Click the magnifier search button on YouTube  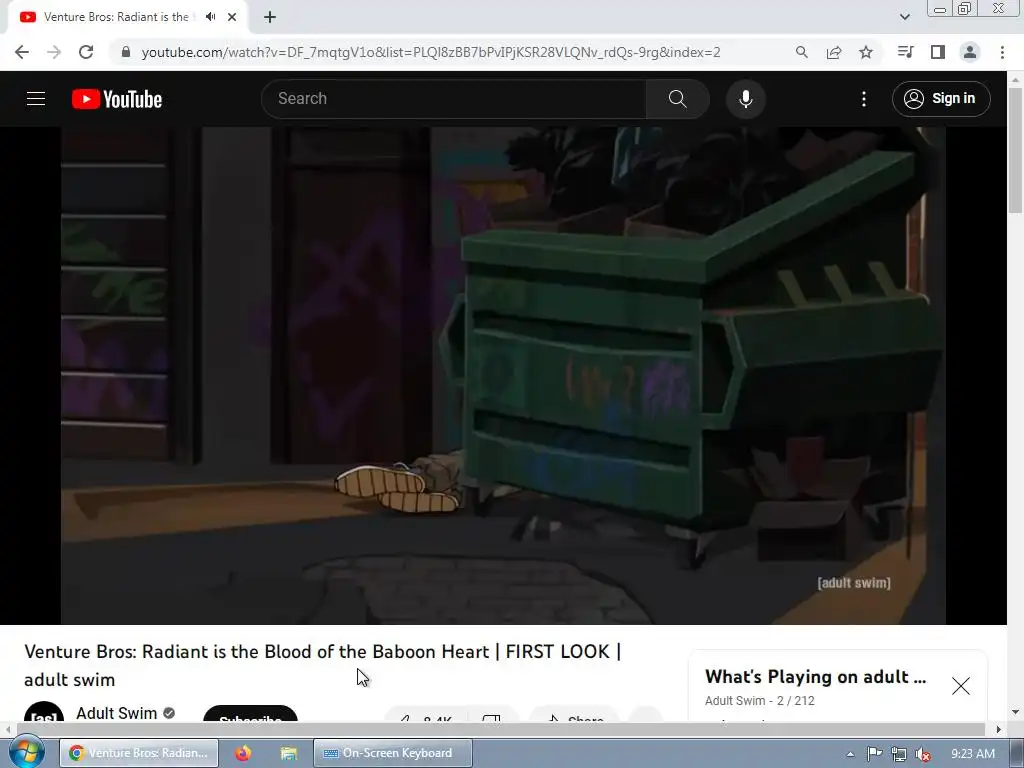point(677,99)
